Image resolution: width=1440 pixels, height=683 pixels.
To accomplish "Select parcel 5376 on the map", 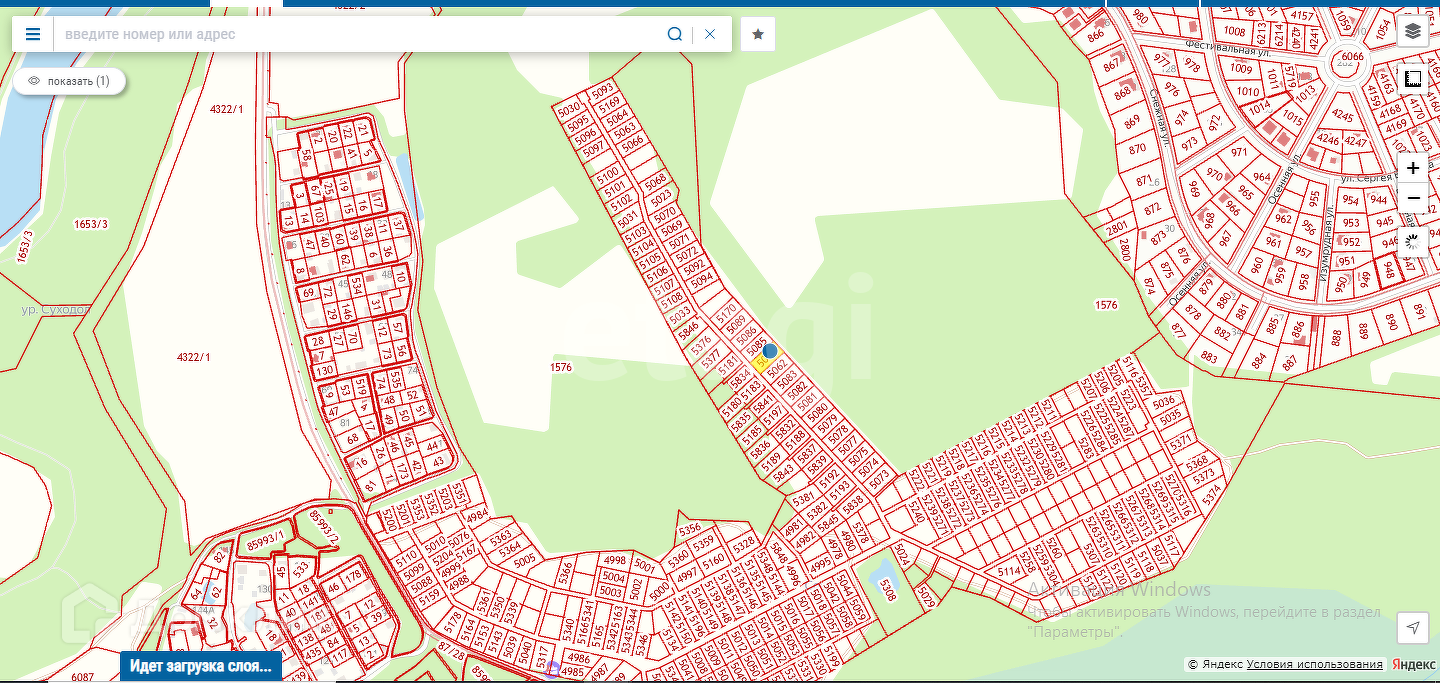I will (703, 344).
